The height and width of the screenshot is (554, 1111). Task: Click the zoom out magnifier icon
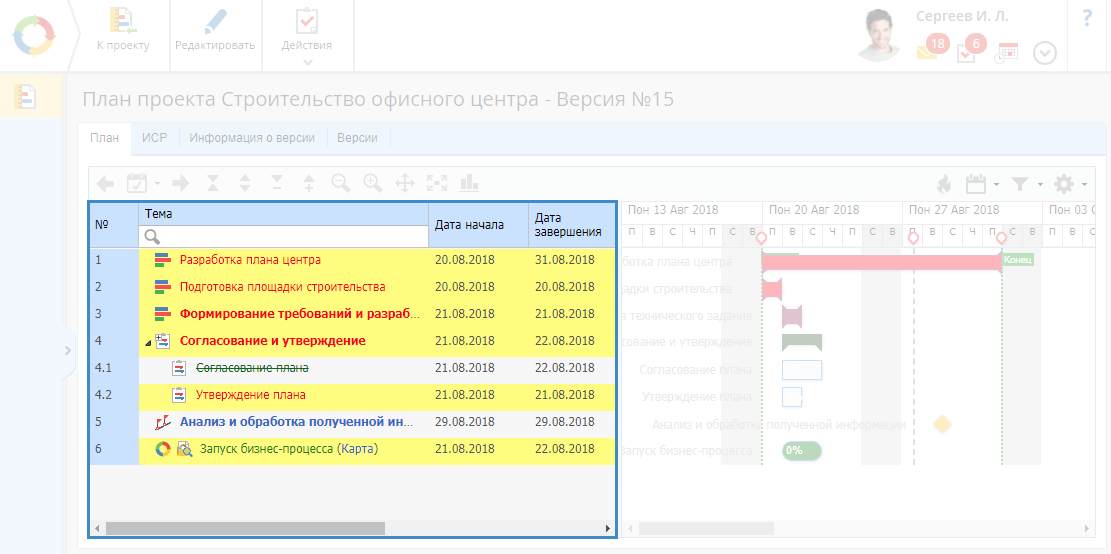(x=341, y=183)
